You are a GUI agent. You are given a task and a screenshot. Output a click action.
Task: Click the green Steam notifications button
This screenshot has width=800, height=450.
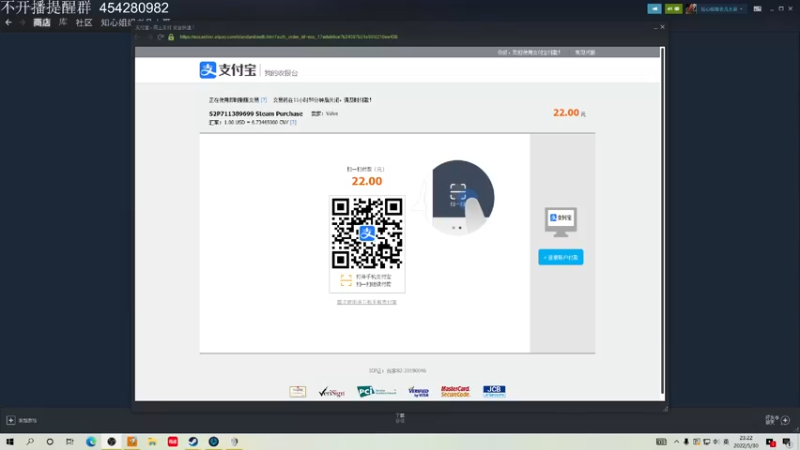673,9
